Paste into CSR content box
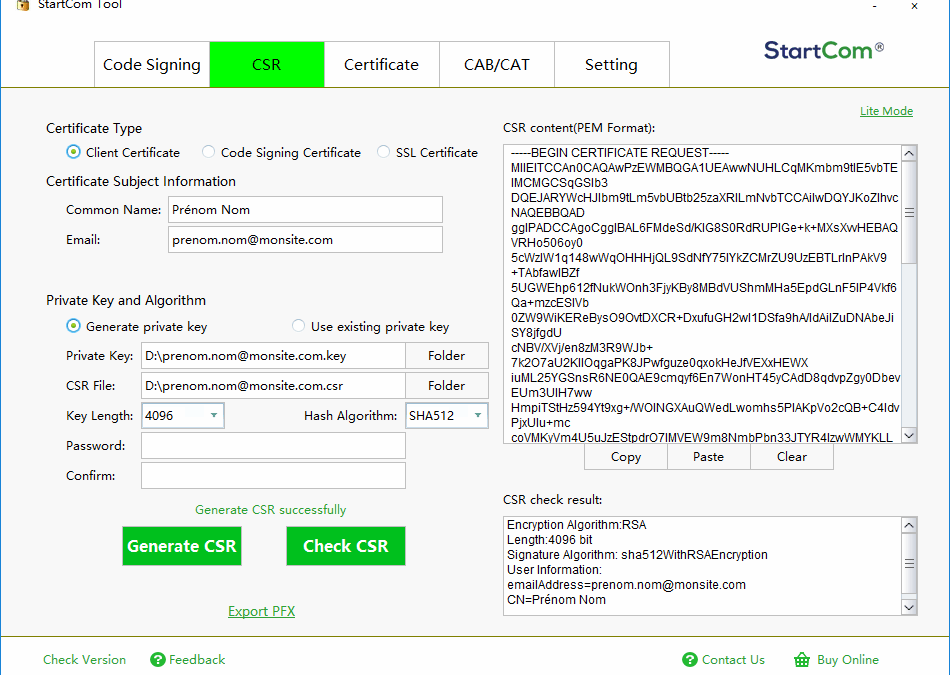950x675 pixels. pos(709,457)
